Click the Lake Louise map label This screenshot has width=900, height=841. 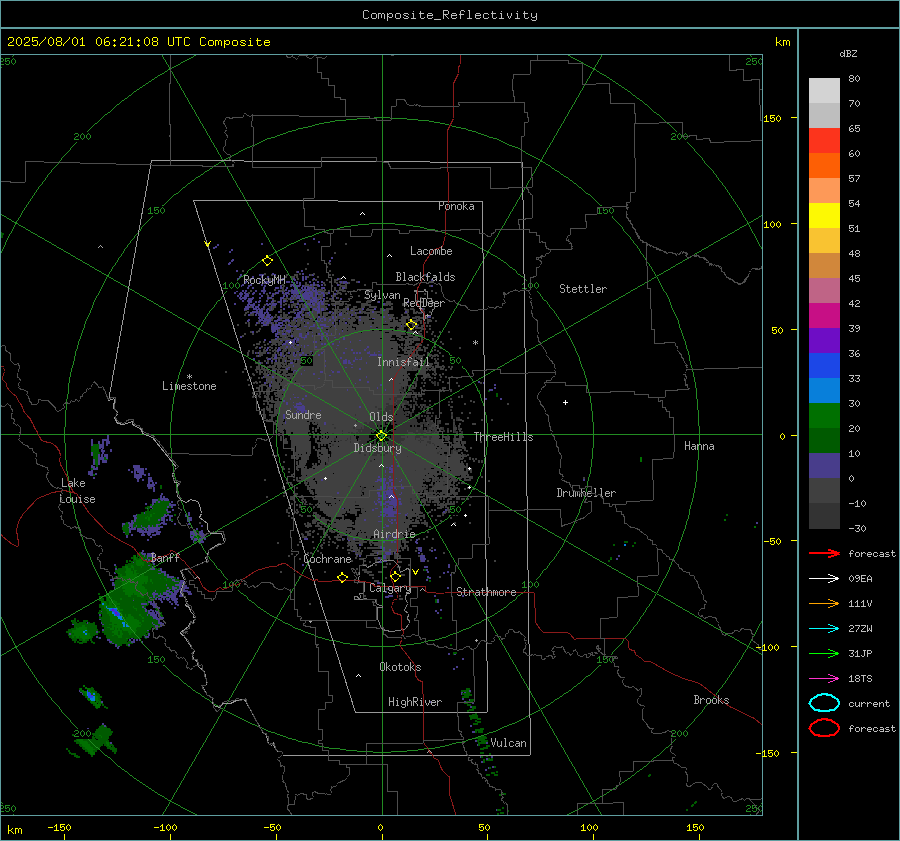click(x=77, y=491)
